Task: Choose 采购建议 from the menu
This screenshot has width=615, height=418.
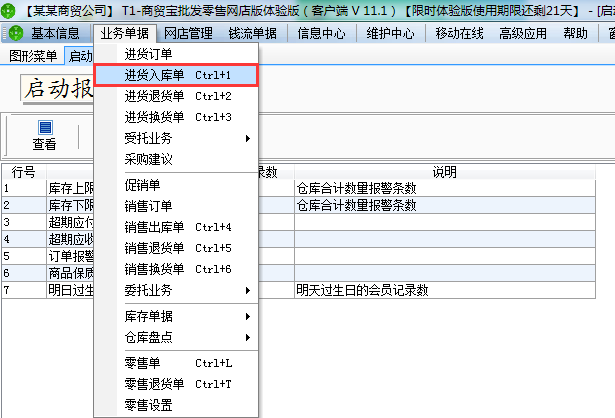Action: pos(176,159)
